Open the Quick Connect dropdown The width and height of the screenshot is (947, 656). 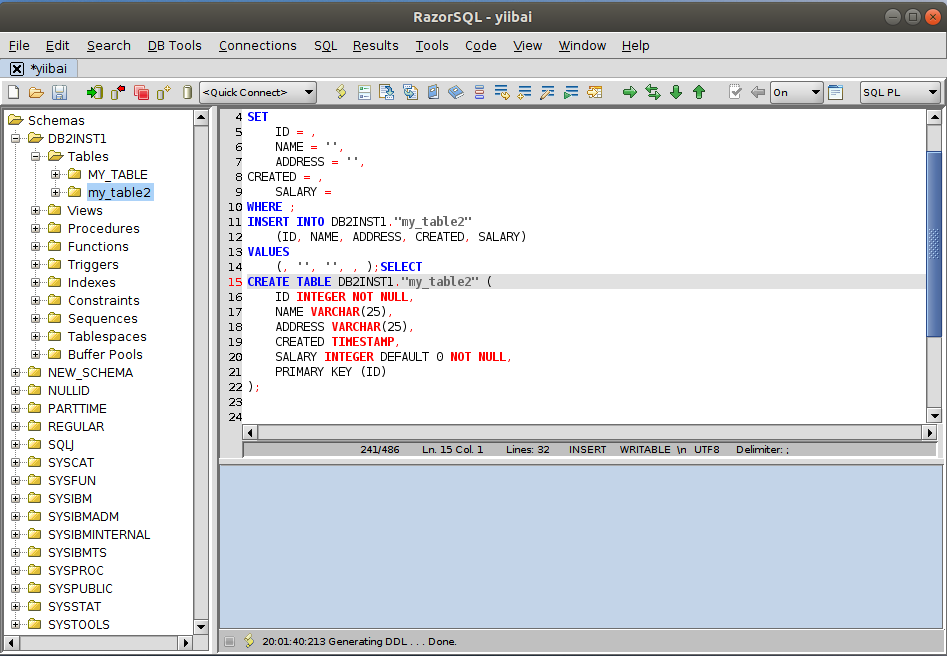point(258,92)
